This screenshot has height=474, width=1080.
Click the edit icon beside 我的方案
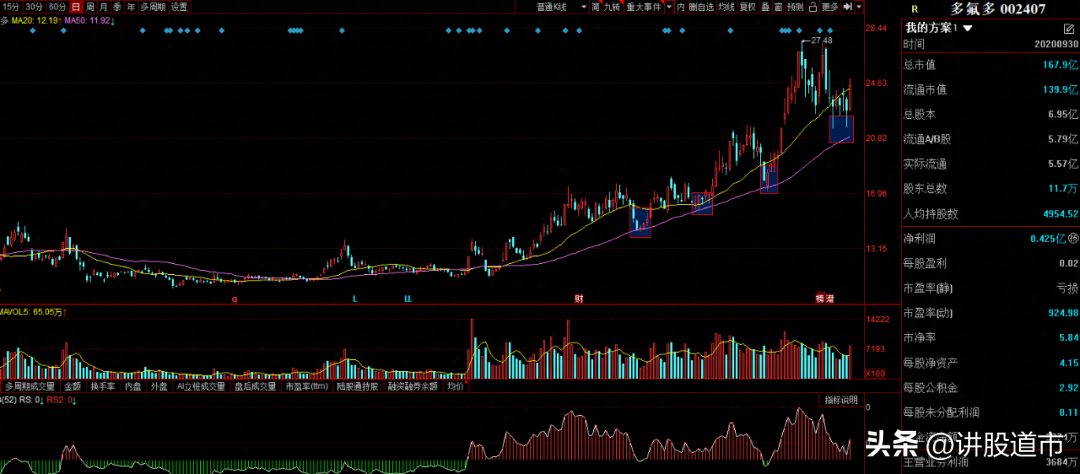[1067, 28]
